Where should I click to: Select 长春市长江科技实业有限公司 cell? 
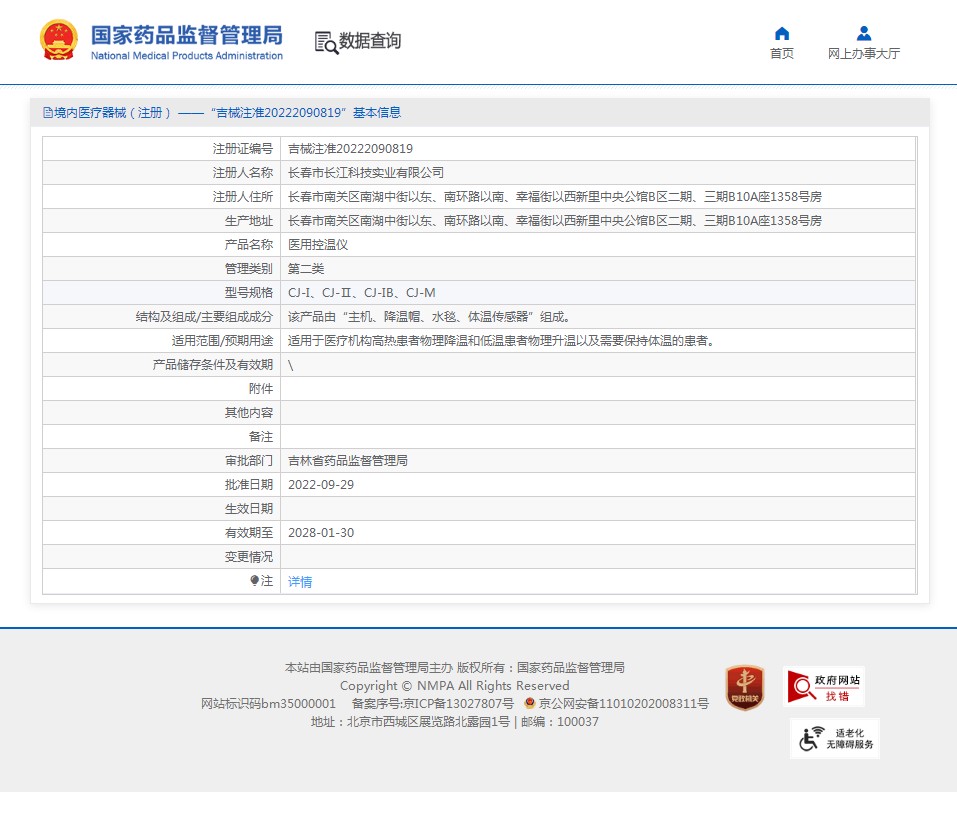(366, 173)
